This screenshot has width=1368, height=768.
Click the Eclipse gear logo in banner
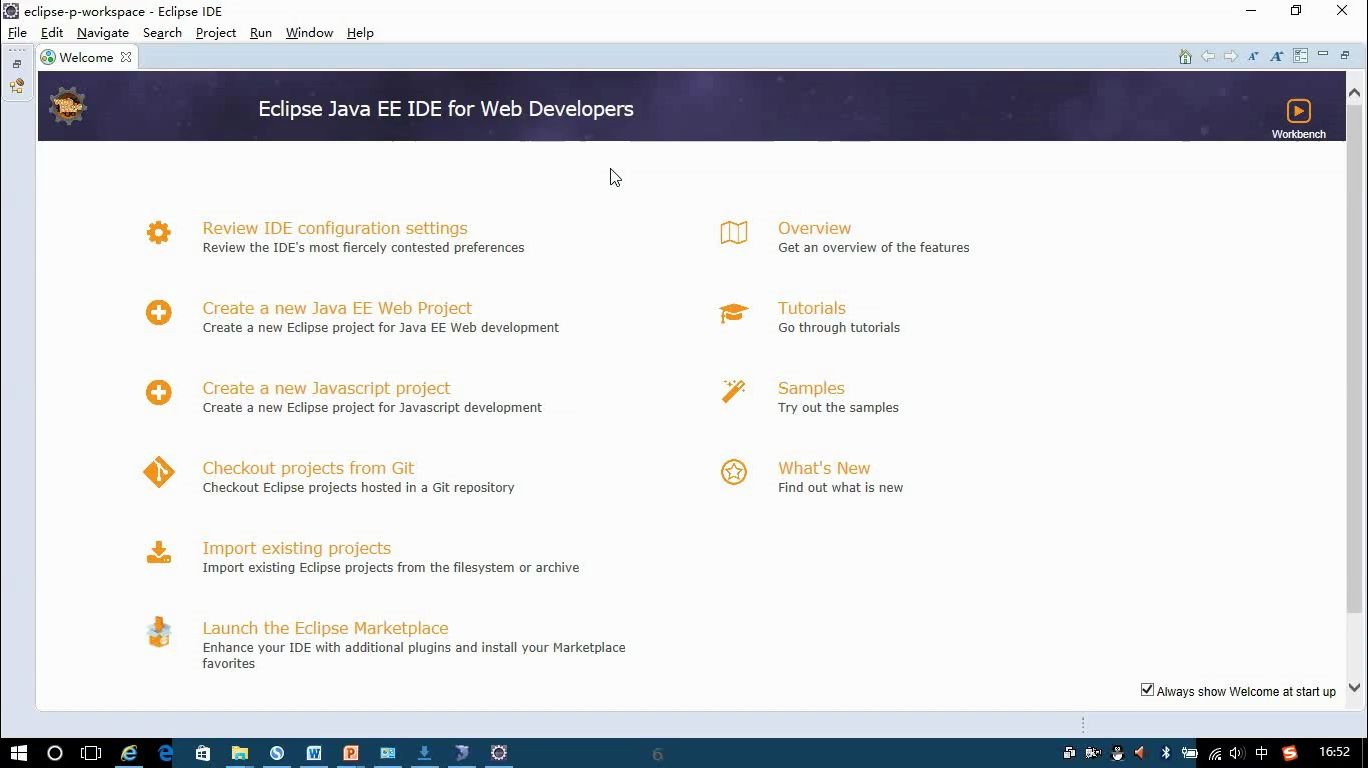click(x=68, y=106)
